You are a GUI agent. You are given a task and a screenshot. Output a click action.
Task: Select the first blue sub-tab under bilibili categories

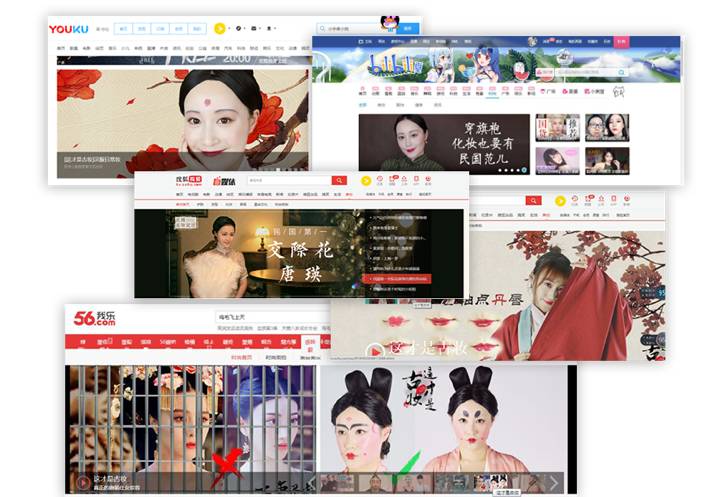(x=363, y=105)
